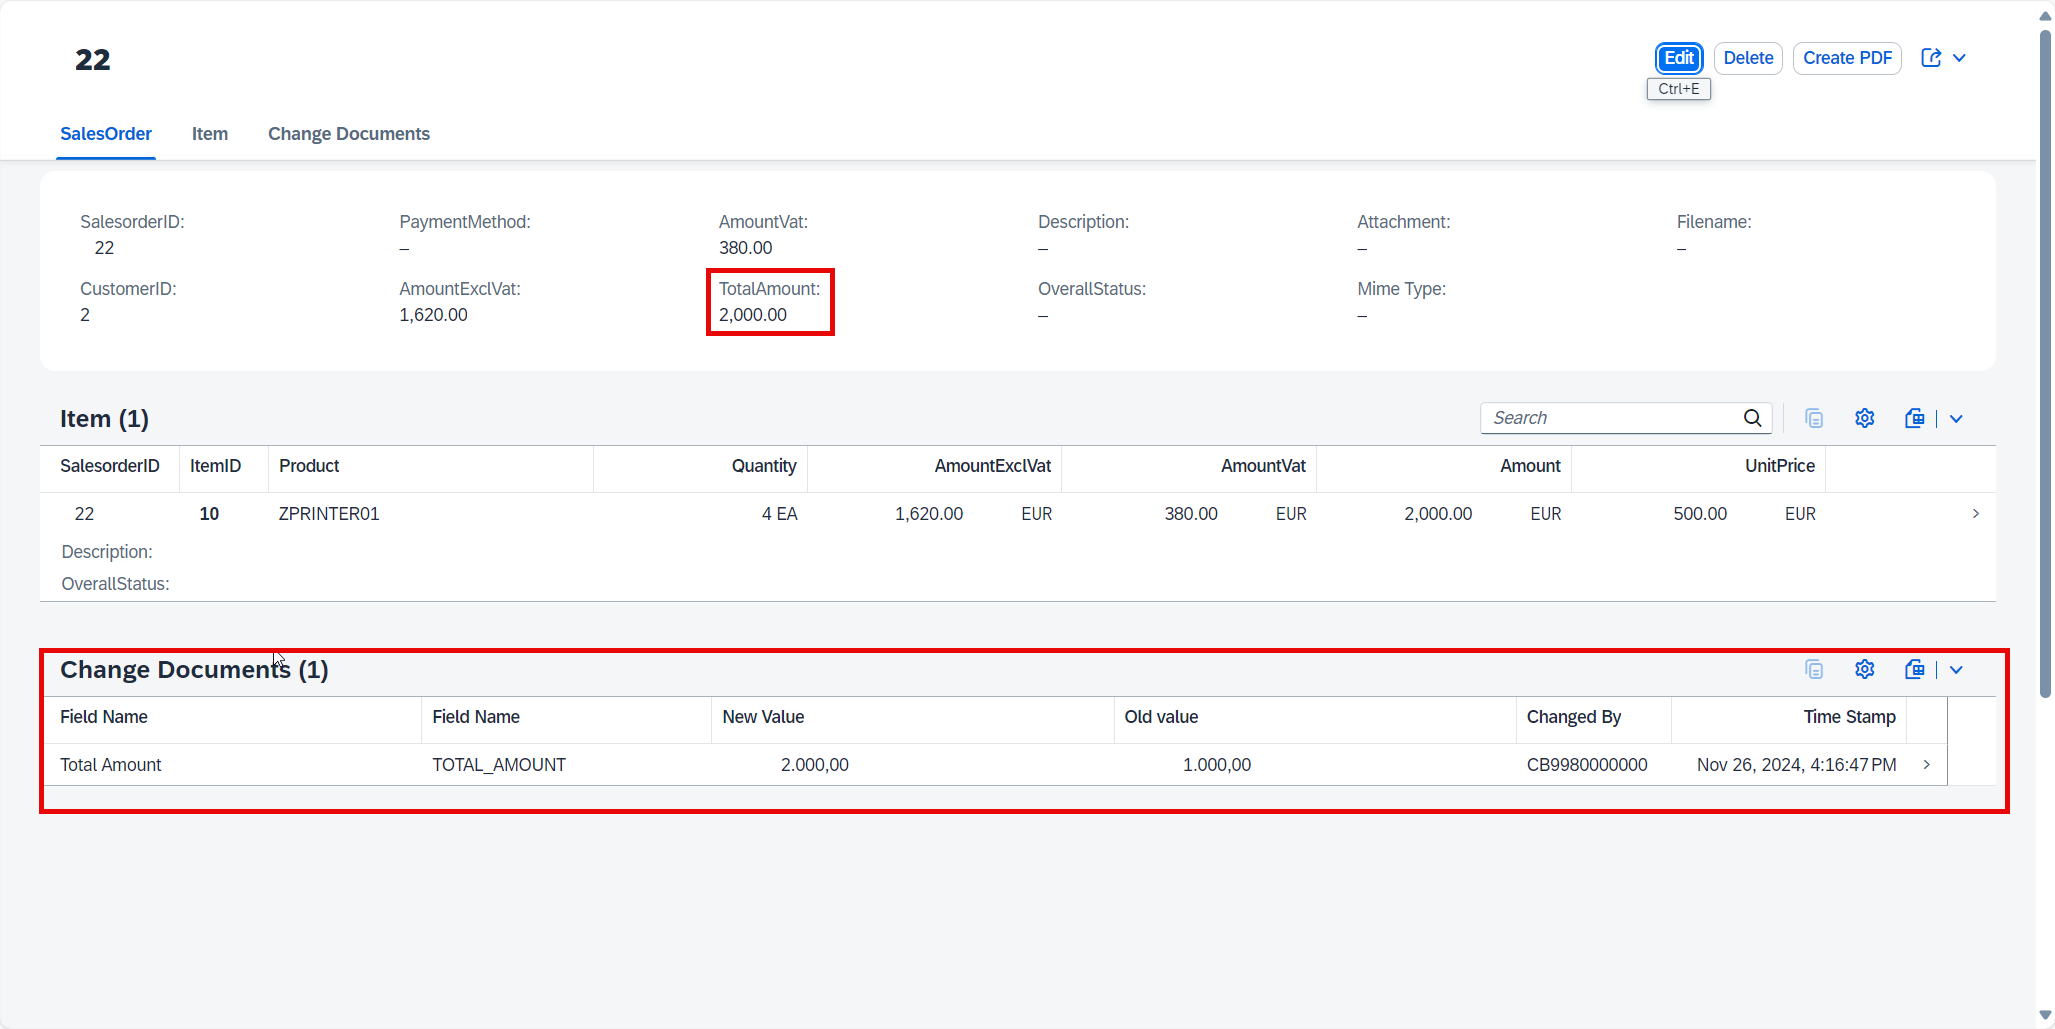
Task: Click new value 2.000,00 cell
Action: pyautogui.click(x=815, y=765)
